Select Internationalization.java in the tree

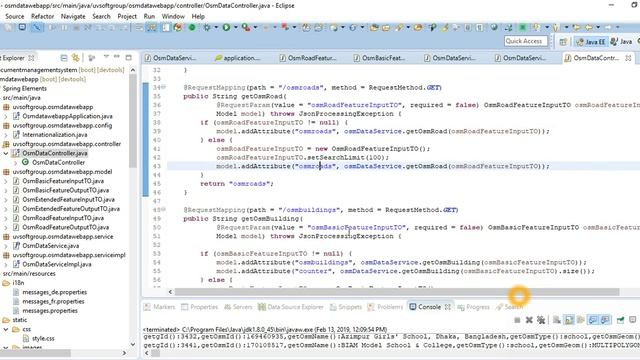click(x=55, y=135)
